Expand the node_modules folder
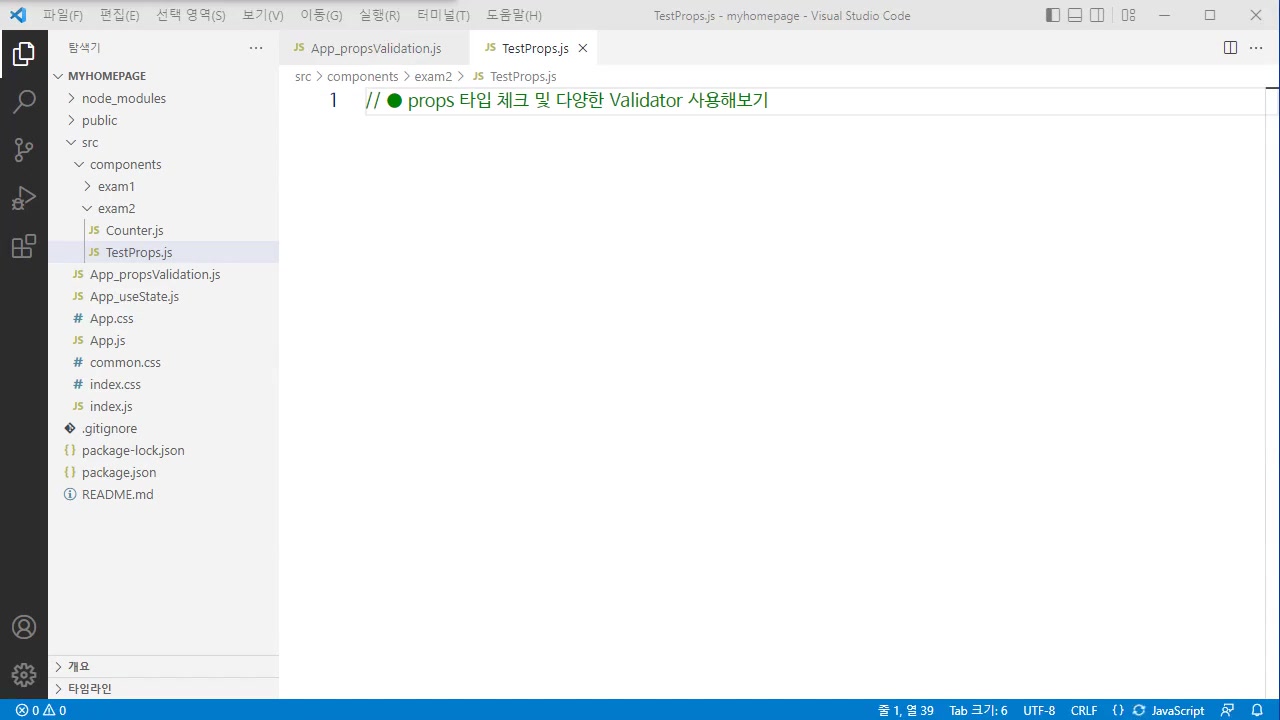The width and height of the screenshot is (1280, 720). click(x=123, y=98)
